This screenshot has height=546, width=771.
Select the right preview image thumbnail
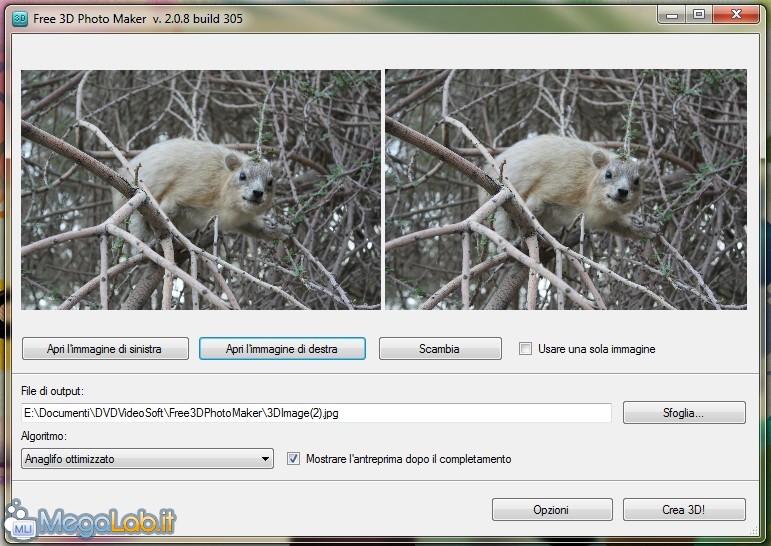[x=566, y=189]
